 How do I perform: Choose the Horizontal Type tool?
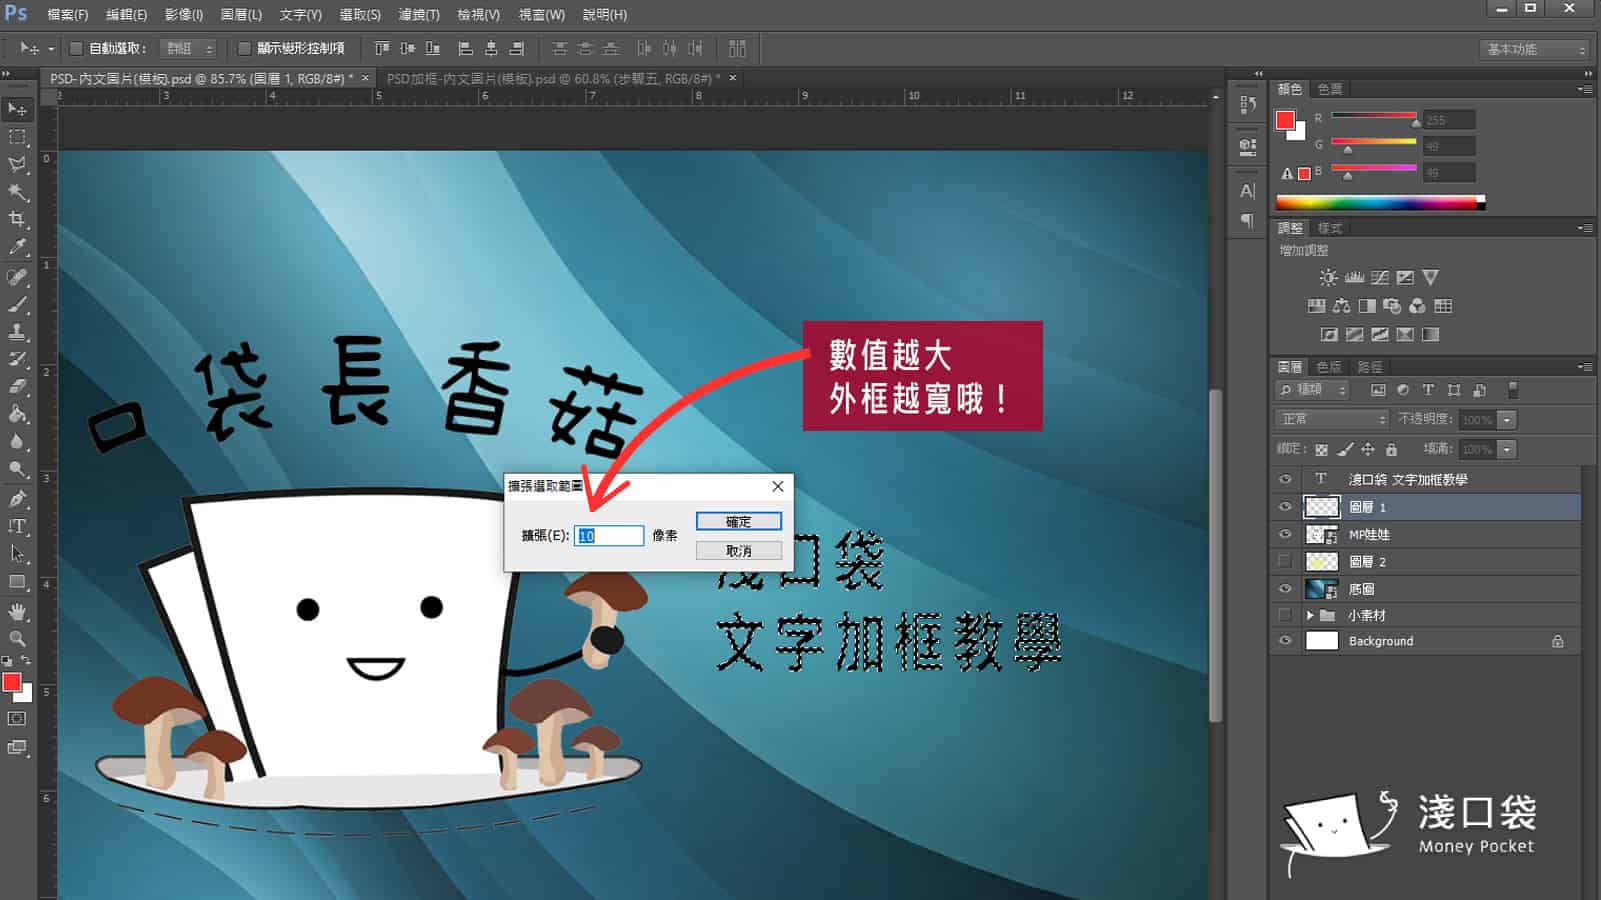[18, 524]
